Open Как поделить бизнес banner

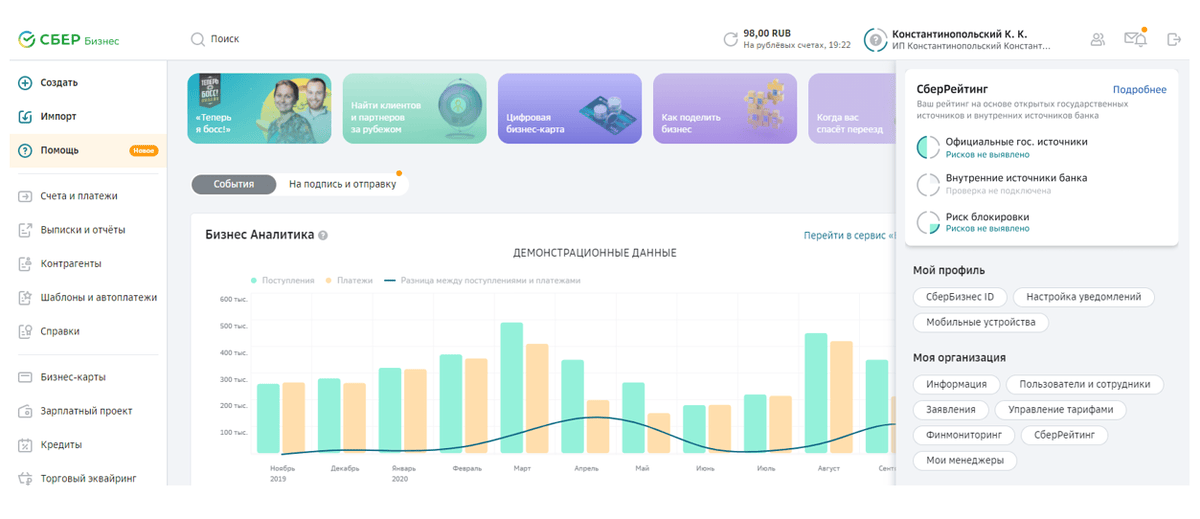pos(725,108)
